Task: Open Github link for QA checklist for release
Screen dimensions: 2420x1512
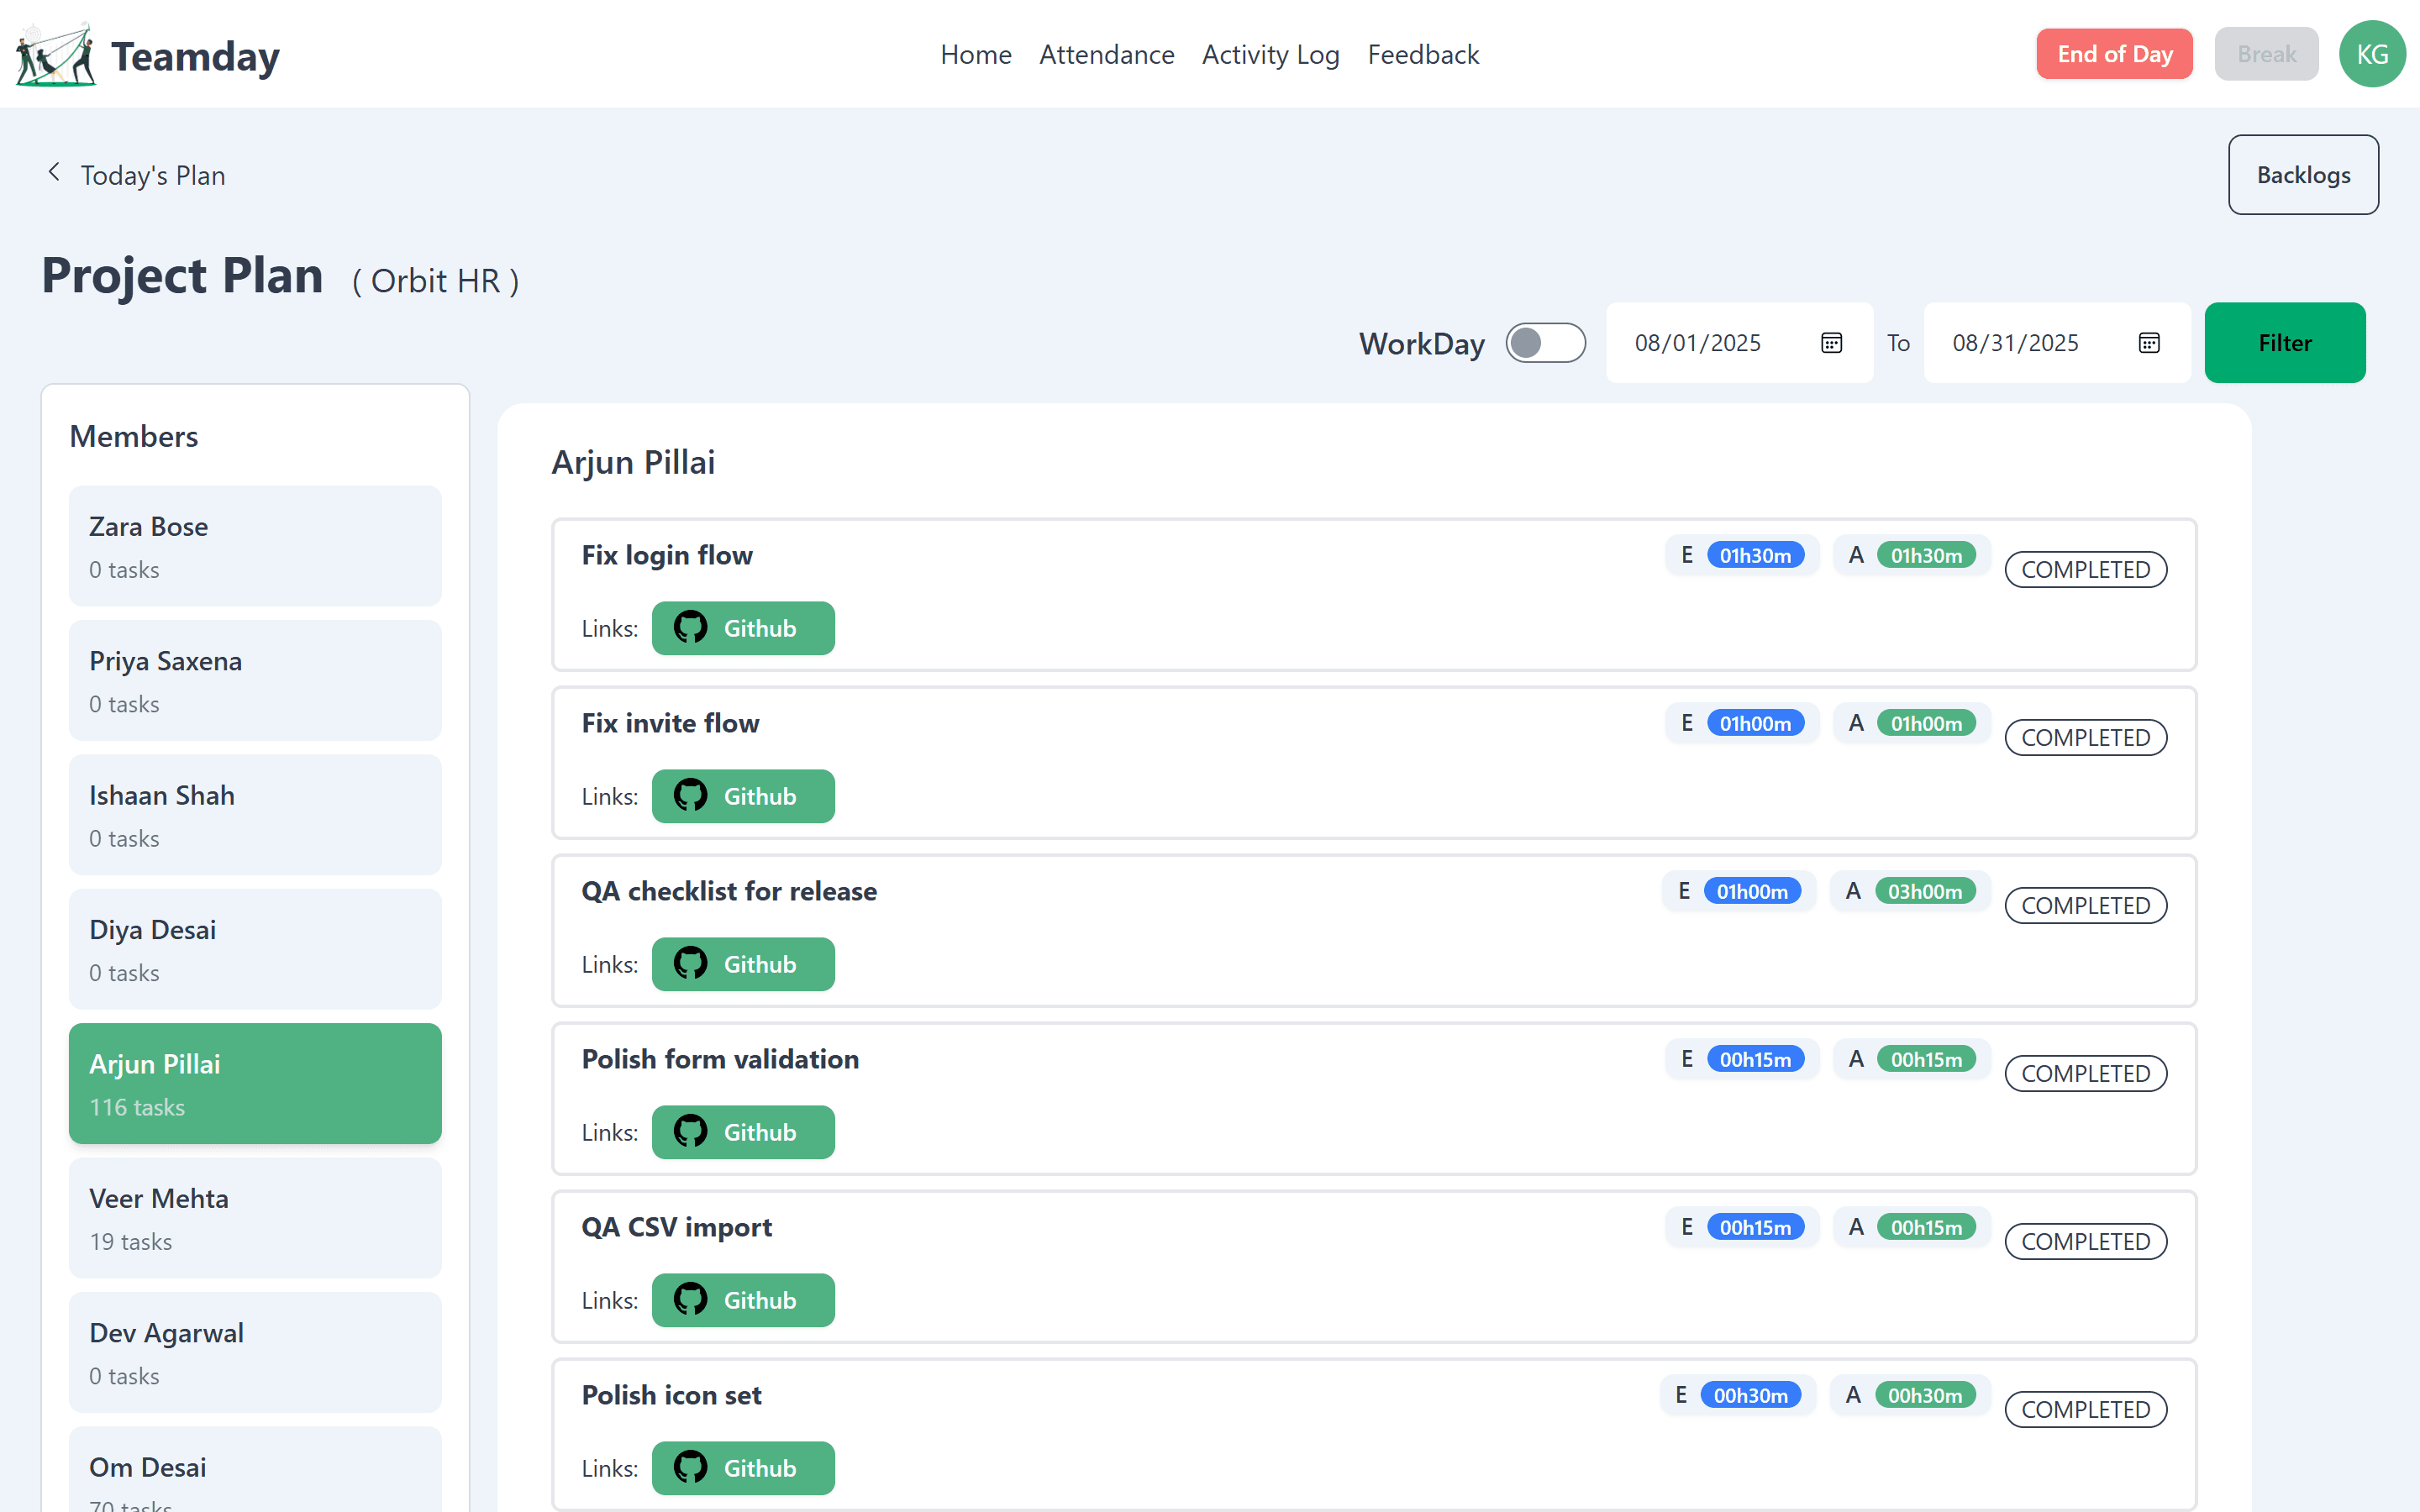Action: coord(743,964)
